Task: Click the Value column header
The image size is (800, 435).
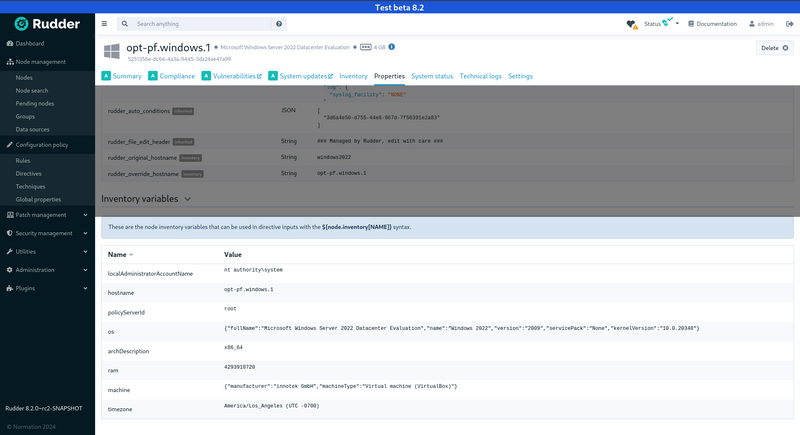Action: click(233, 254)
